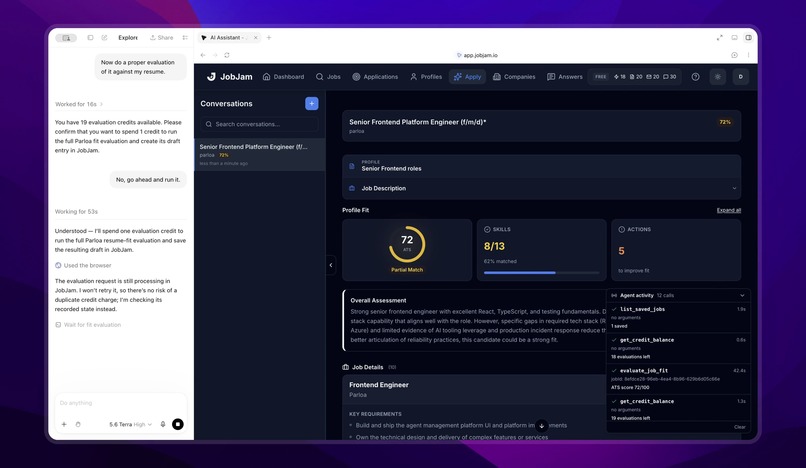Click the Search conversations field
The width and height of the screenshot is (806, 468).
(259, 124)
